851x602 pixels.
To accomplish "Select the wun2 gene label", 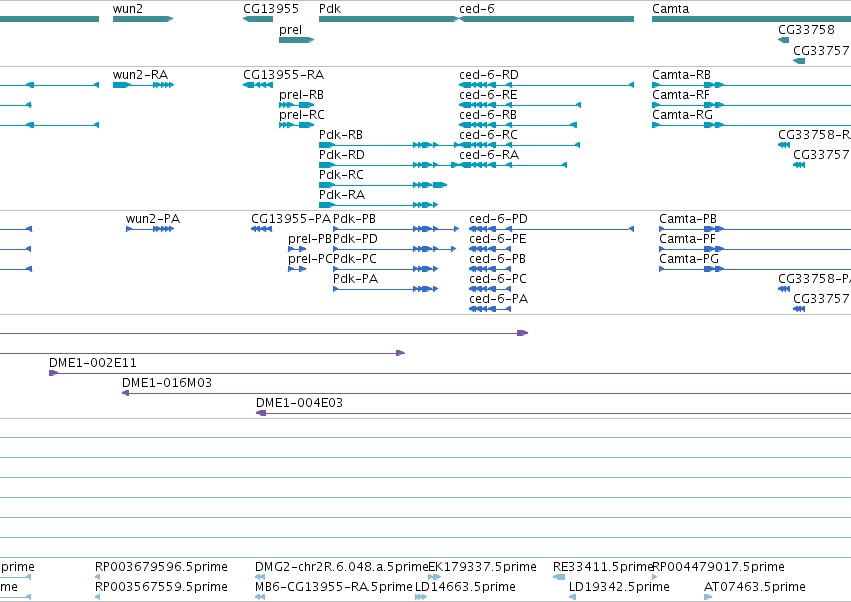I will click(x=128, y=9).
